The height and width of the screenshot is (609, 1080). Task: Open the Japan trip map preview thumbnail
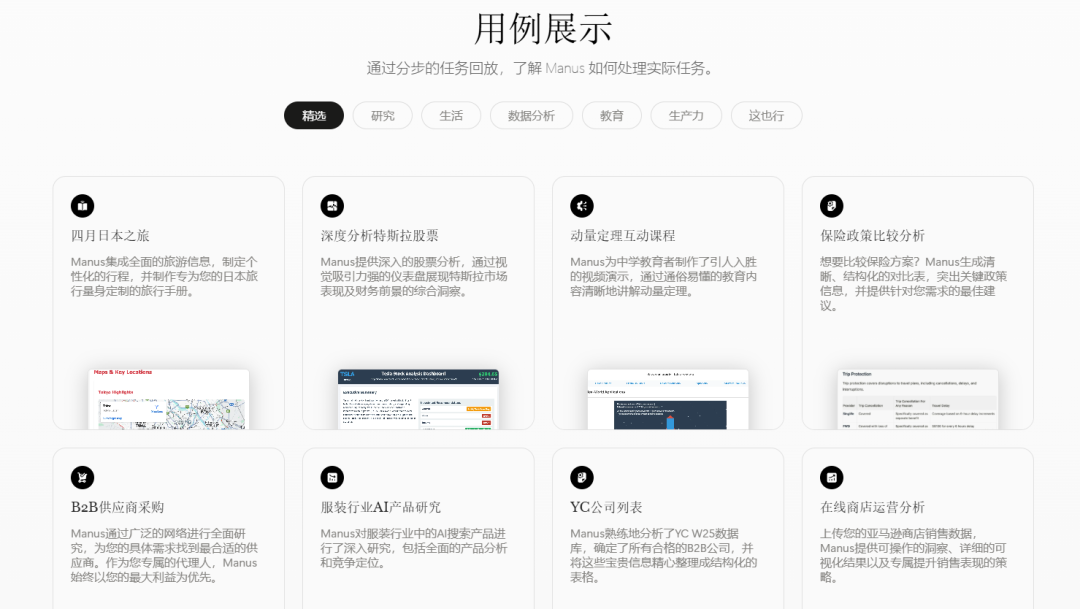169,399
